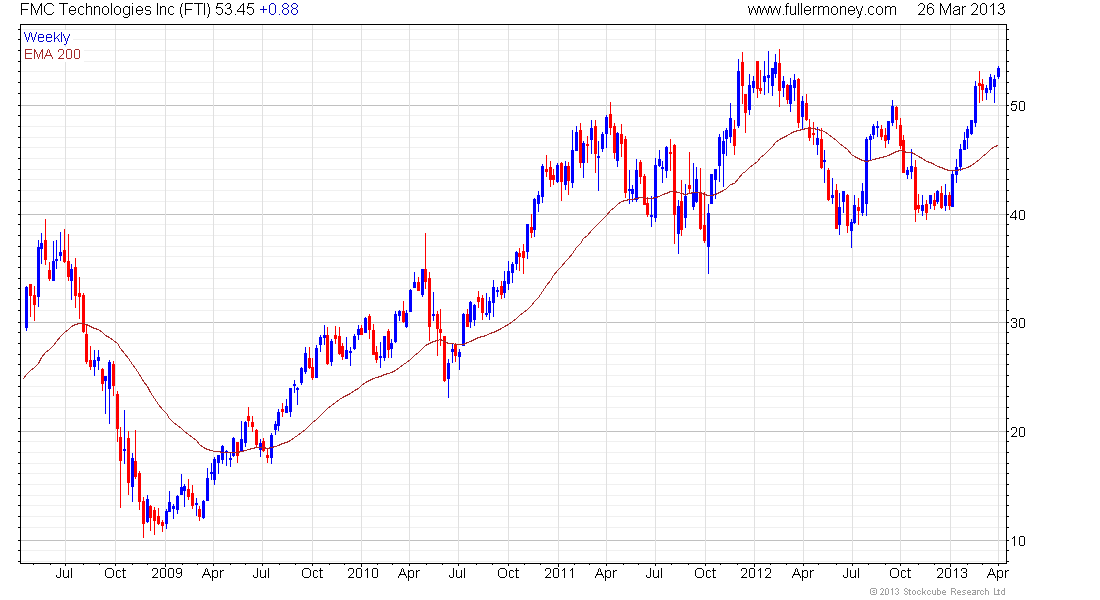Select the Weekly timeframe label
1100x600 pixels.
(47, 37)
